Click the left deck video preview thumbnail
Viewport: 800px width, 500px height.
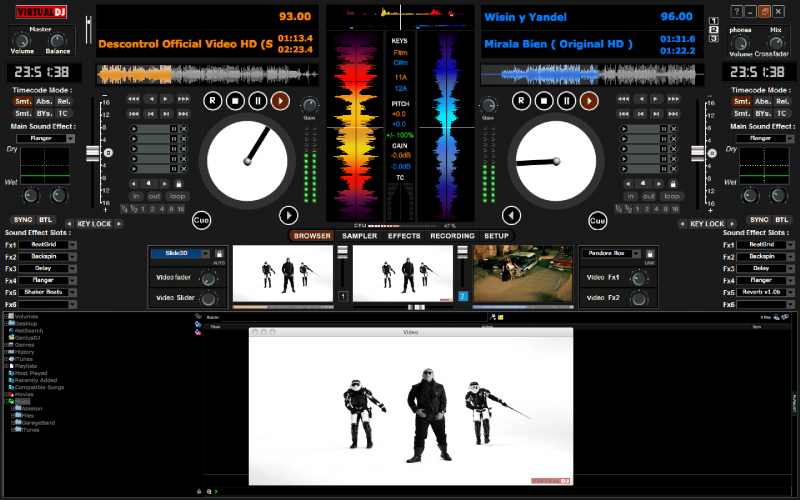[283, 274]
